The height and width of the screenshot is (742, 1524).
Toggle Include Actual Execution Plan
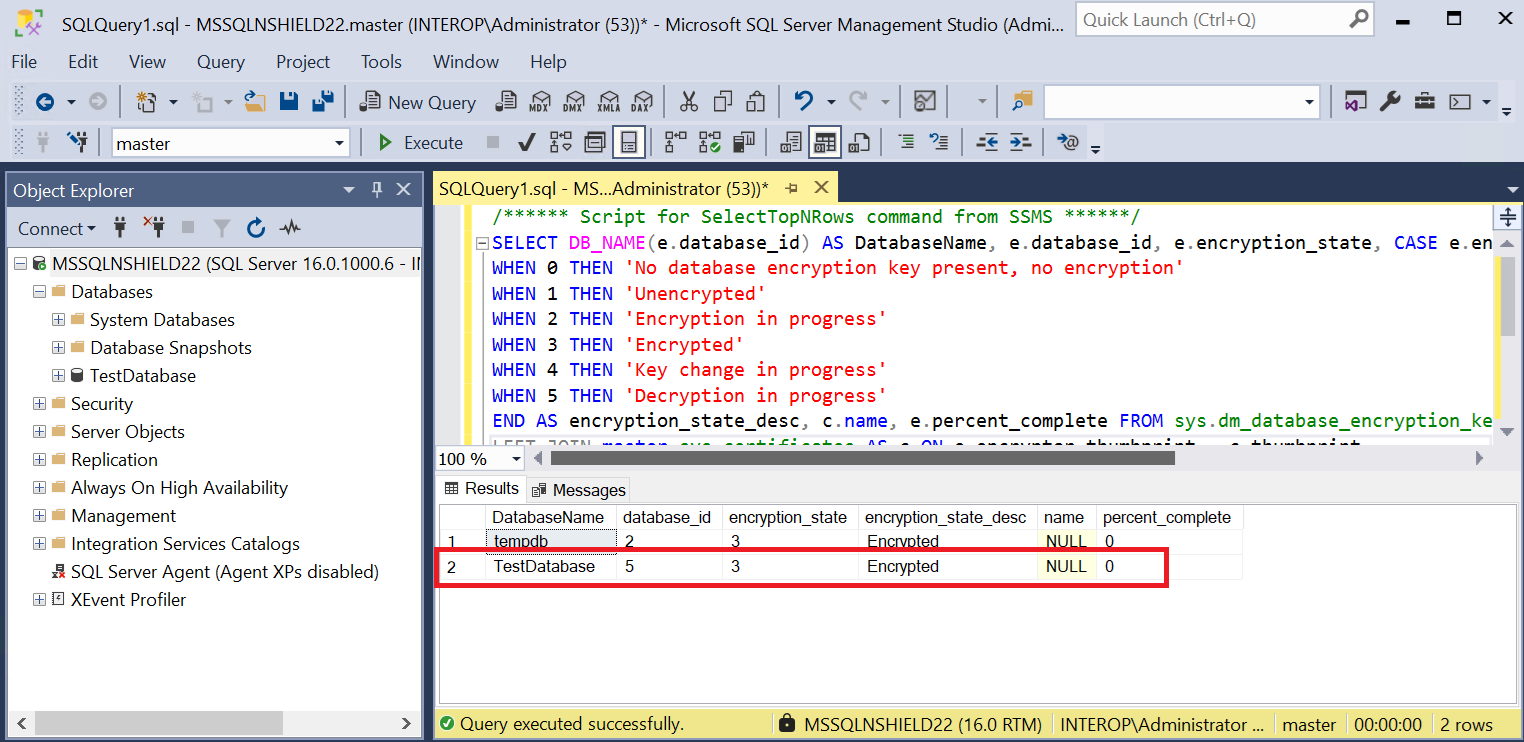677,143
